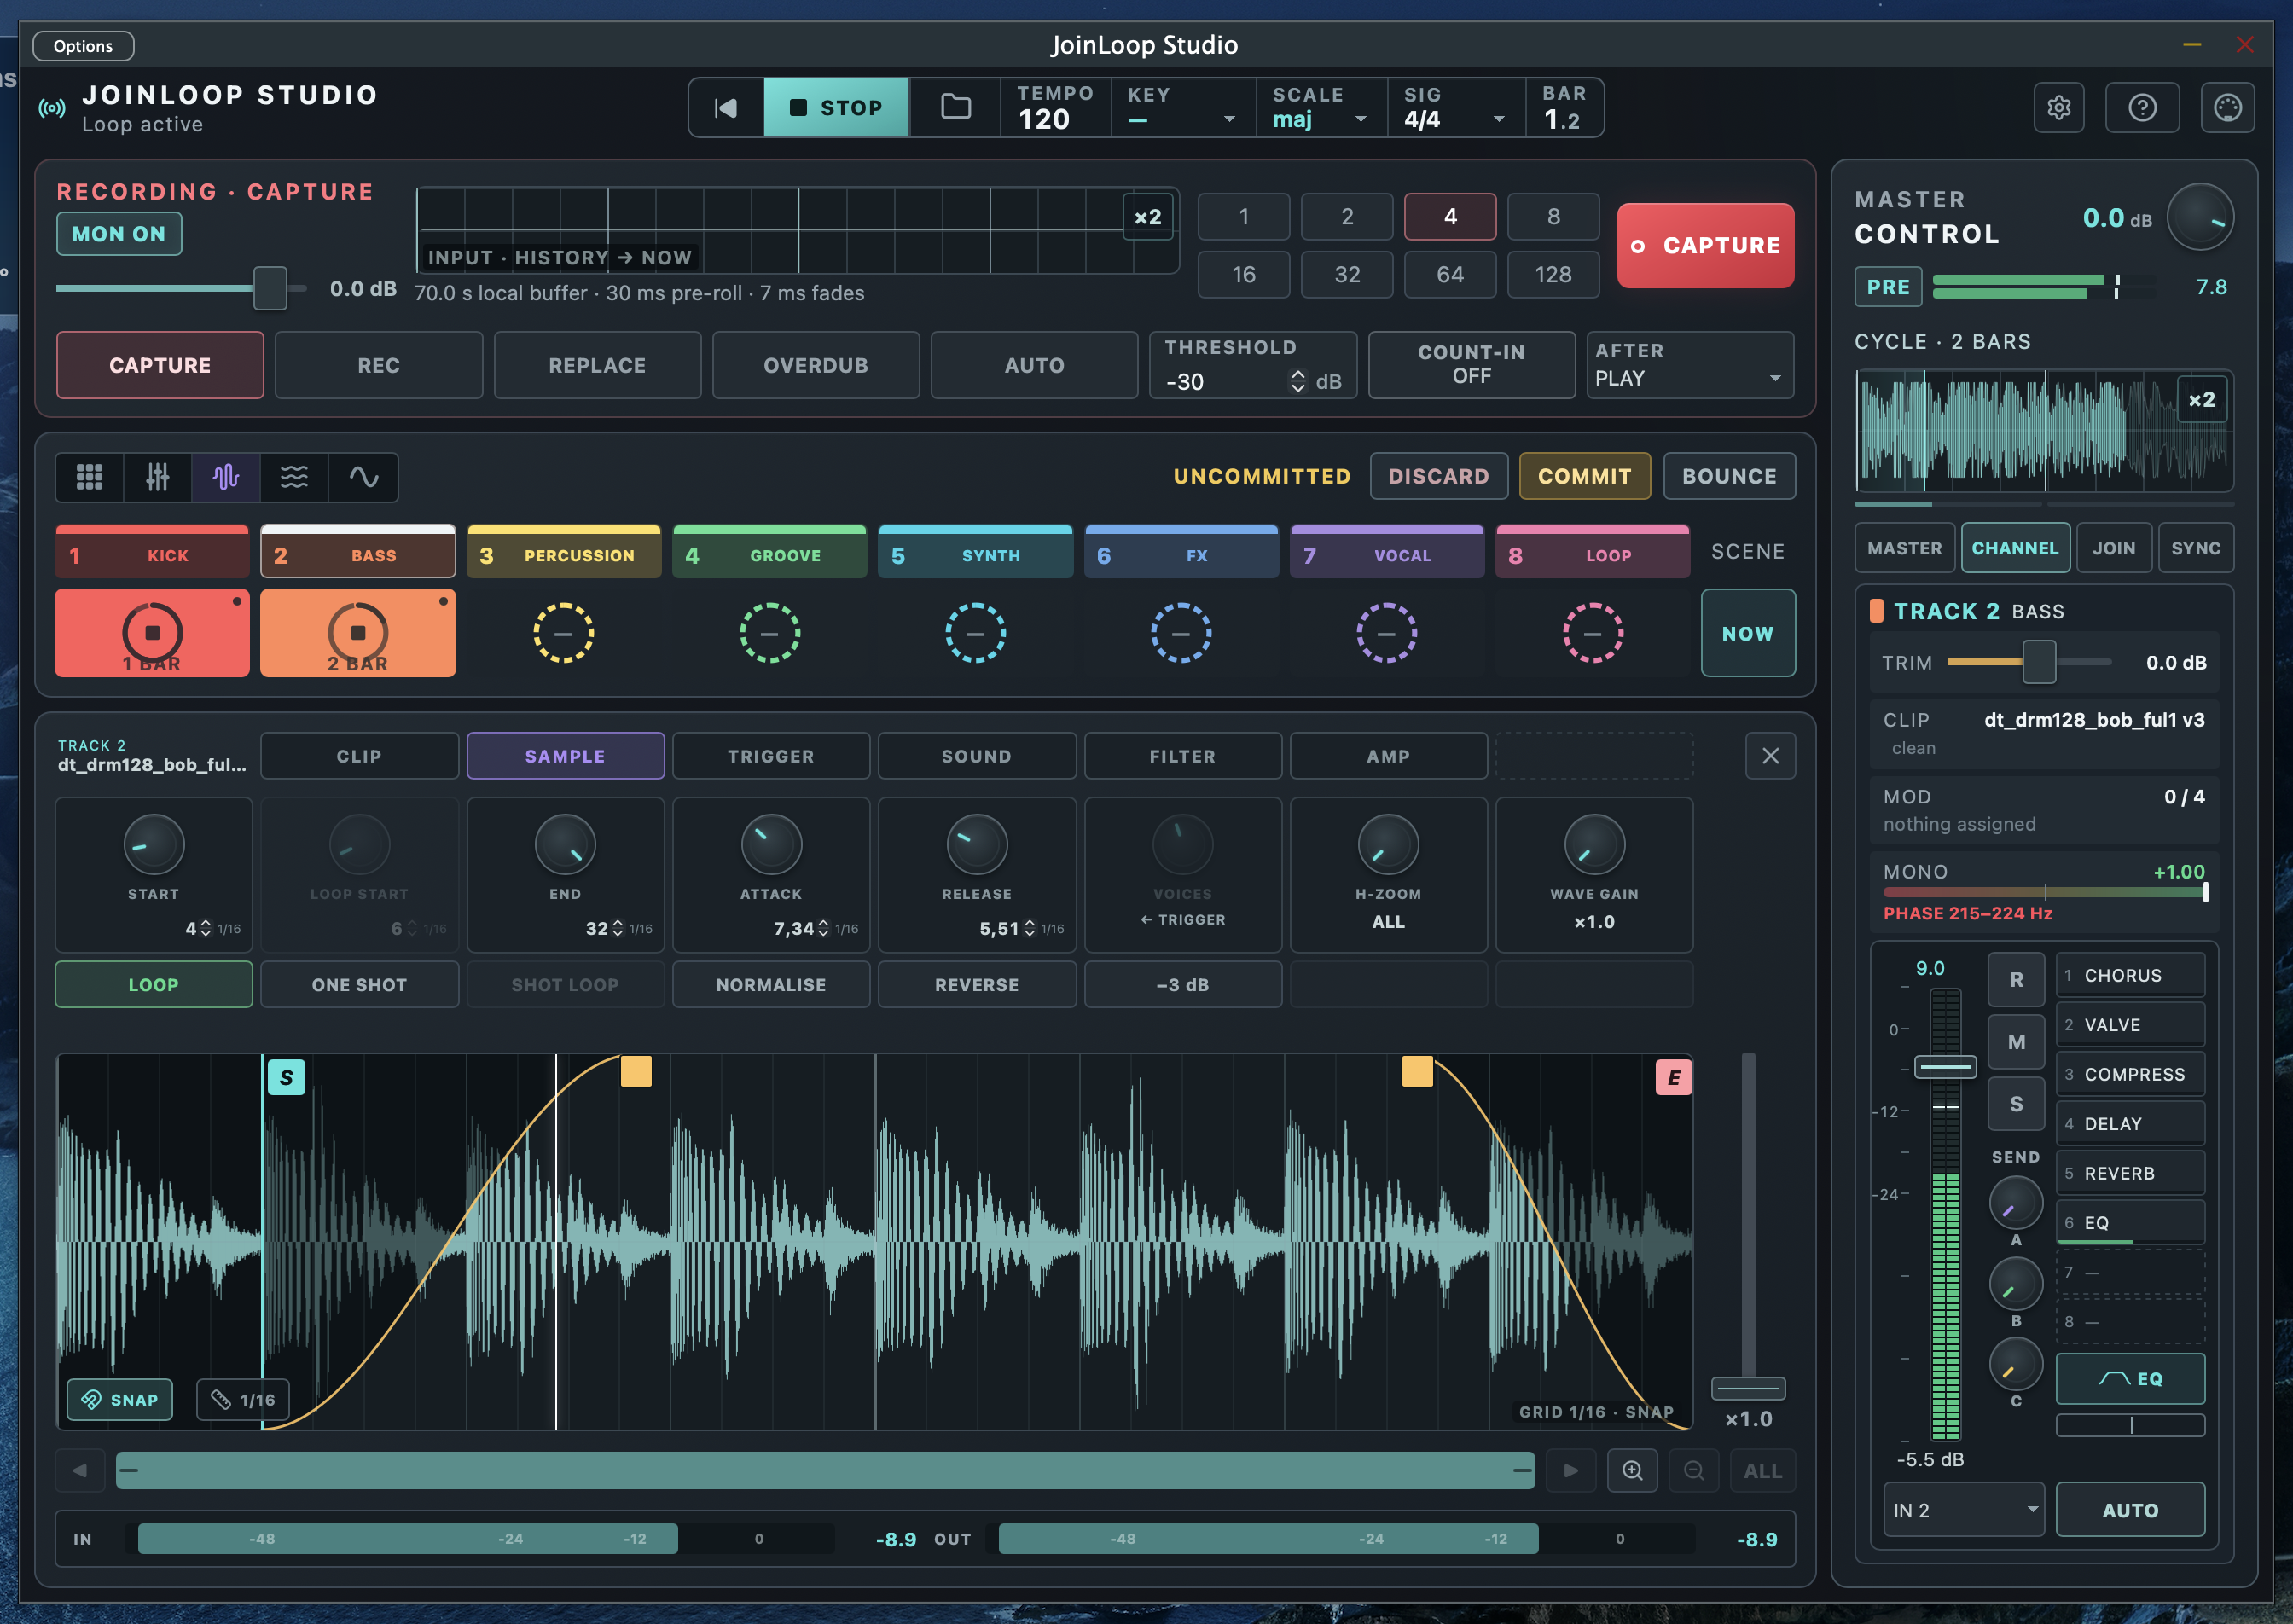Switch to the FILTER tab
This screenshot has width=2293, height=1624.
(x=1182, y=756)
